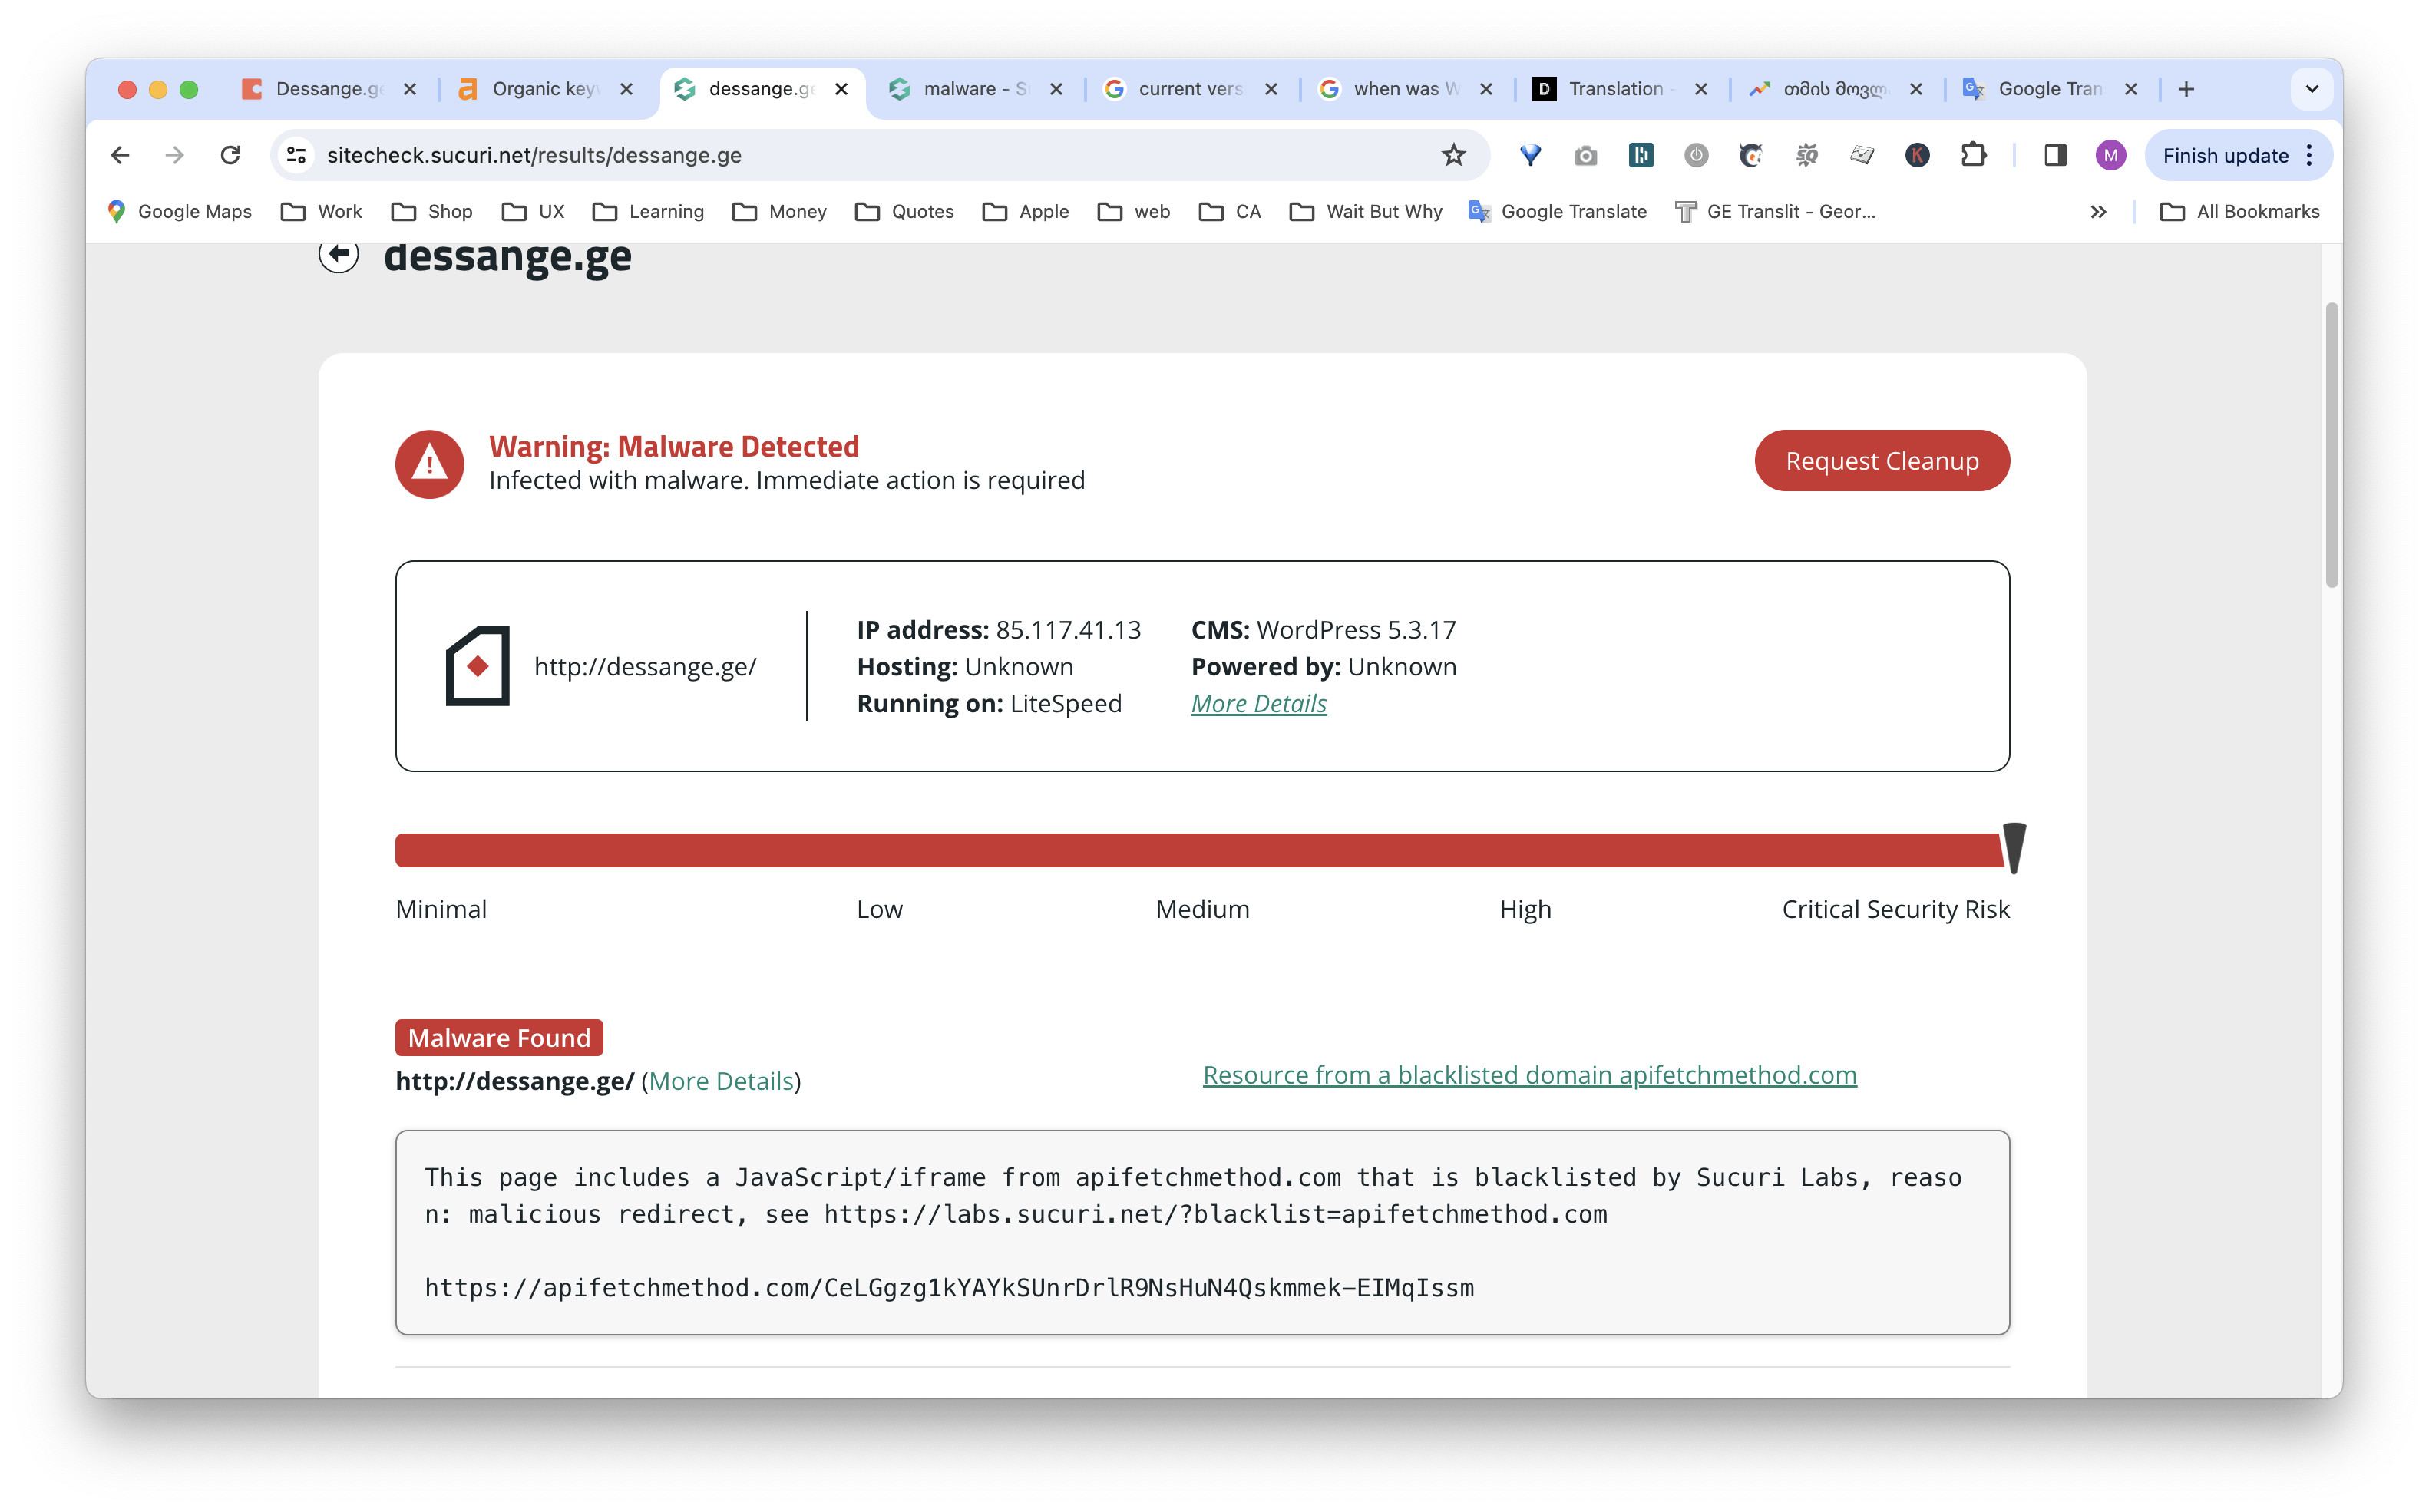
Task: Open the purple M profile avatar
Action: 2110,155
